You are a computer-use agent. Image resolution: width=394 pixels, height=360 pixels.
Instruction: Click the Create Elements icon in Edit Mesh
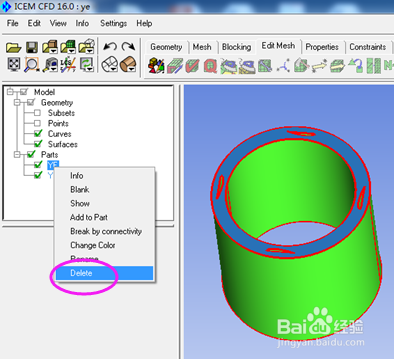click(x=156, y=65)
